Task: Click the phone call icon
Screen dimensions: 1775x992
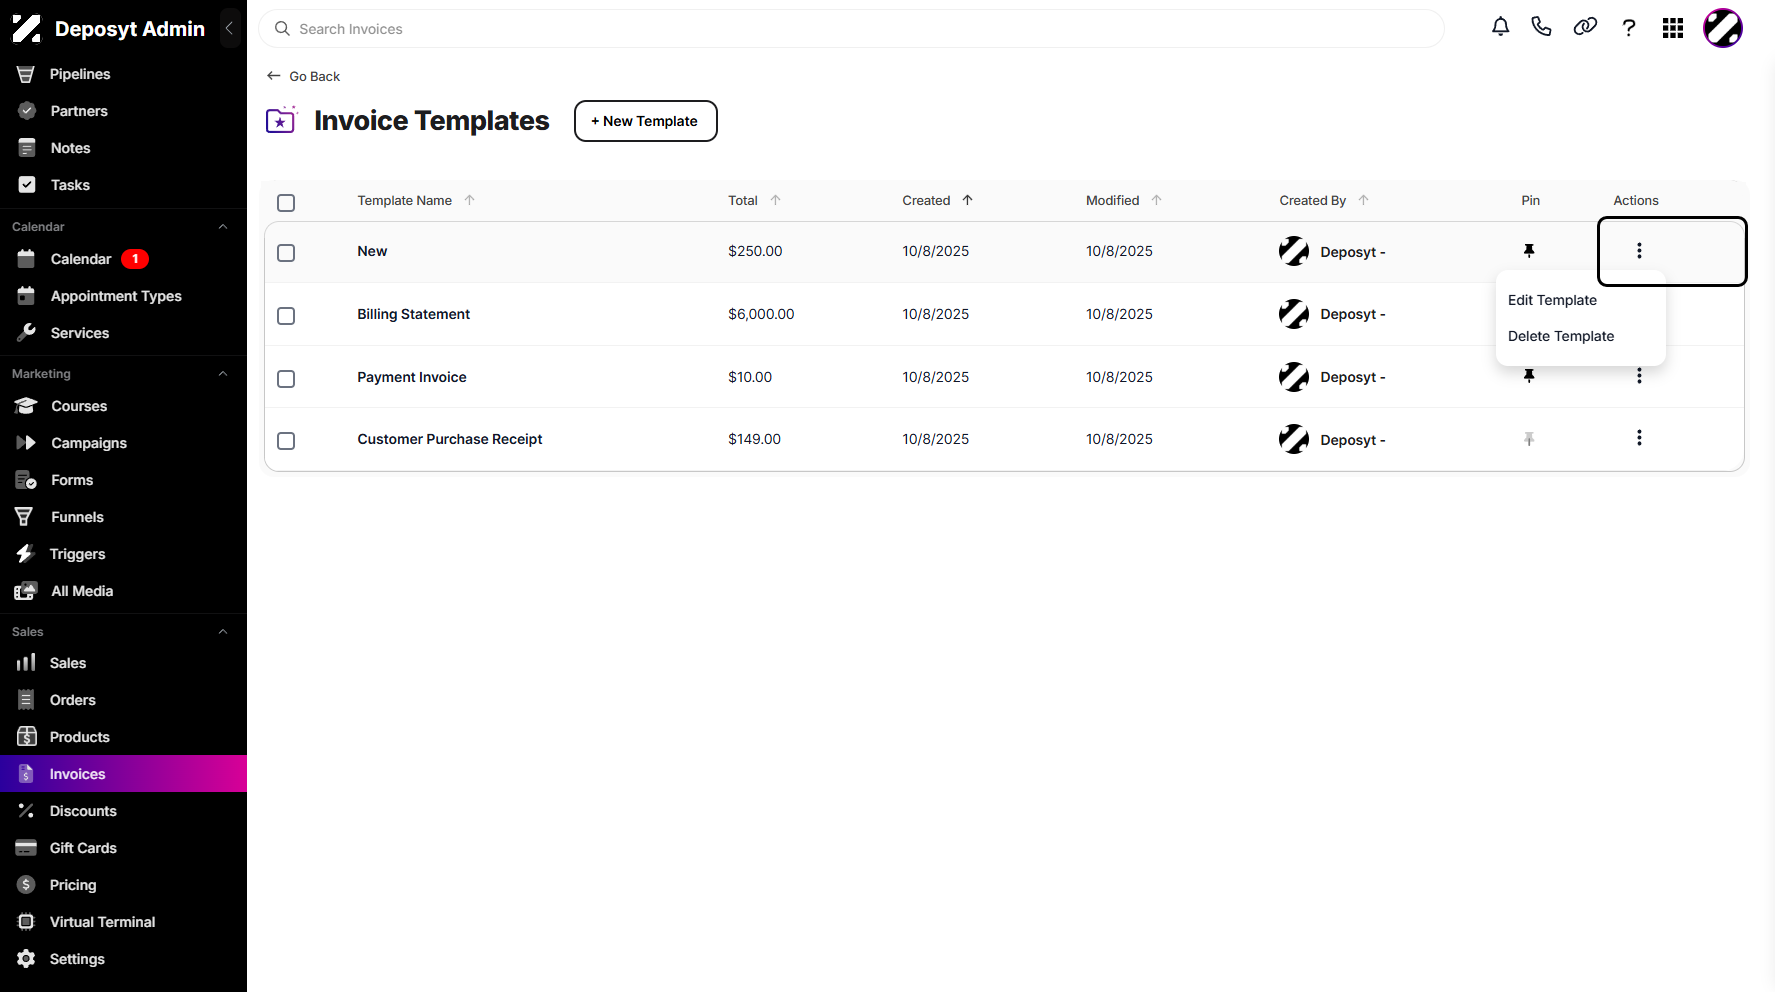Action: [x=1541, y=27]
